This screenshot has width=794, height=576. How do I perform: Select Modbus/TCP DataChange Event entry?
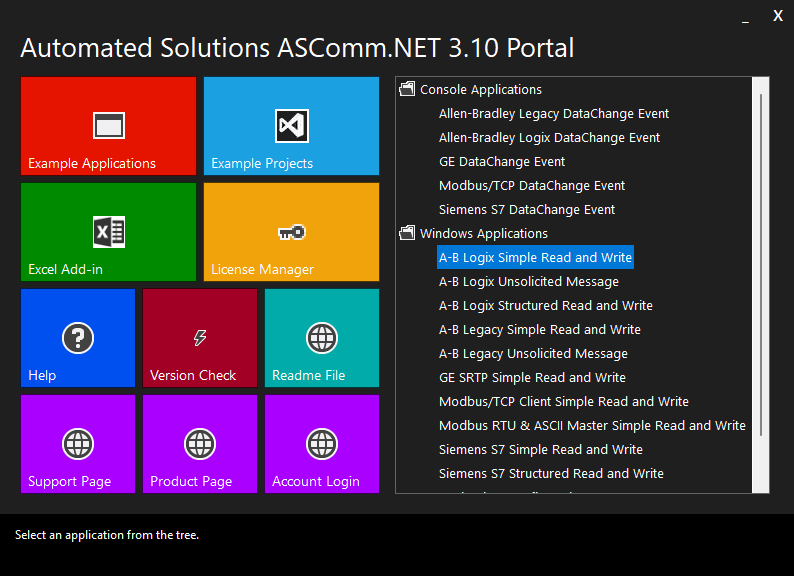pyautogui.click(x=532, y=185)
